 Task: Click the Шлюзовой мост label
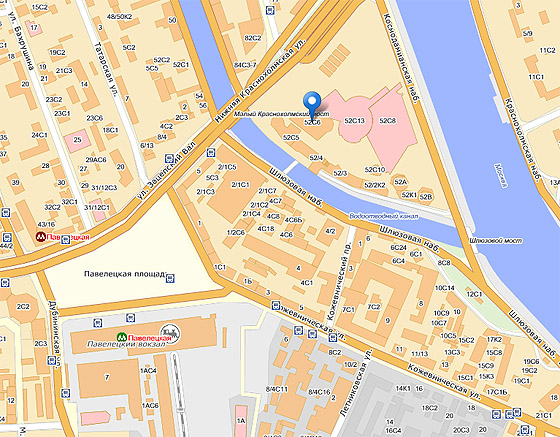[x=496, y=241]
